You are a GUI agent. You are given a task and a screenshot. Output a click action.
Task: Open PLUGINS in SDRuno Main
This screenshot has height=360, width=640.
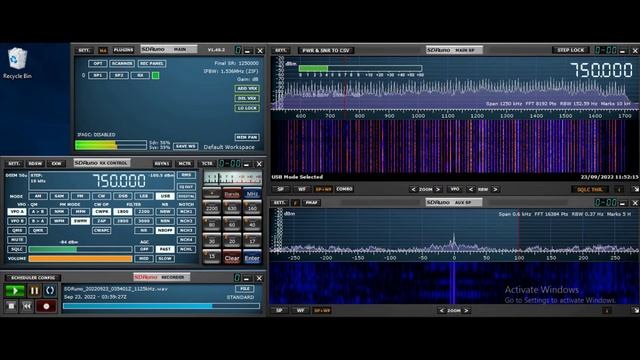point(123,50)
